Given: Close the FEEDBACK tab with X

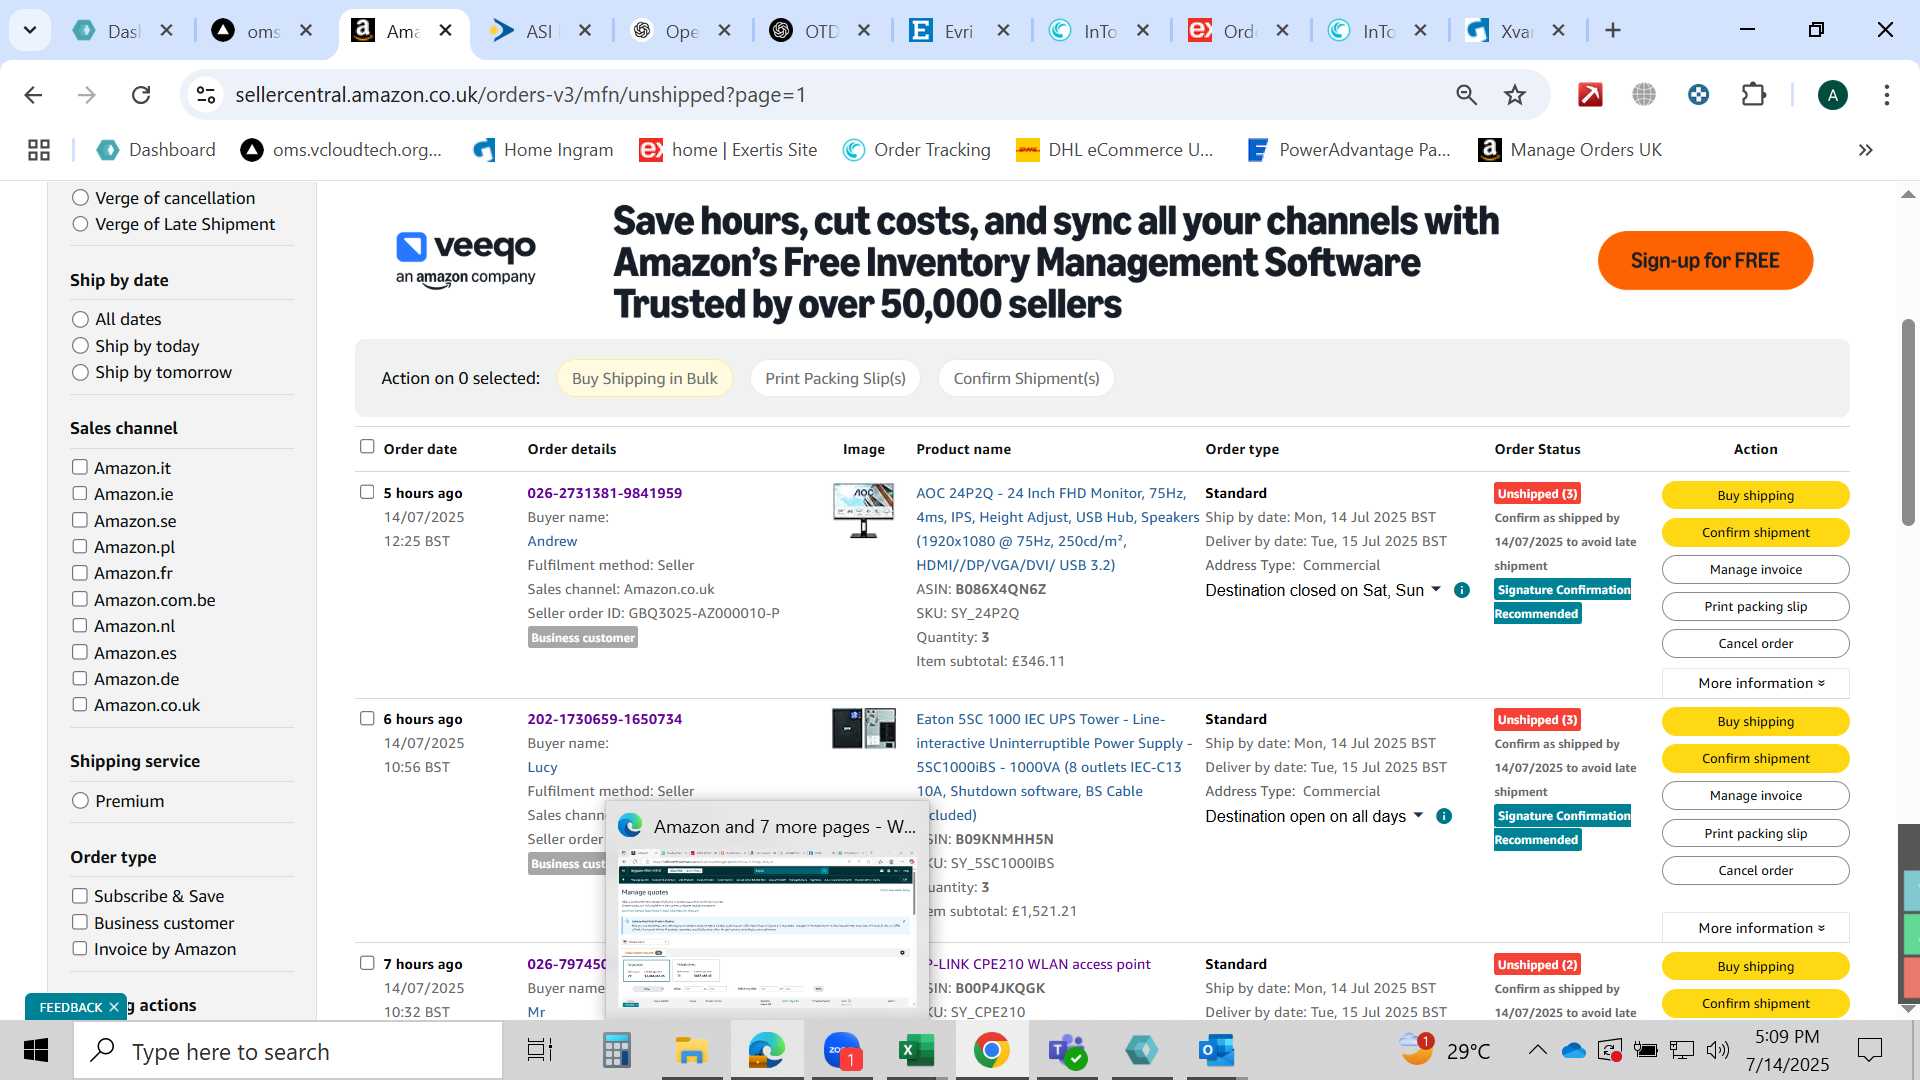Looking at the screenshot, I should (x=114, y=1007).
